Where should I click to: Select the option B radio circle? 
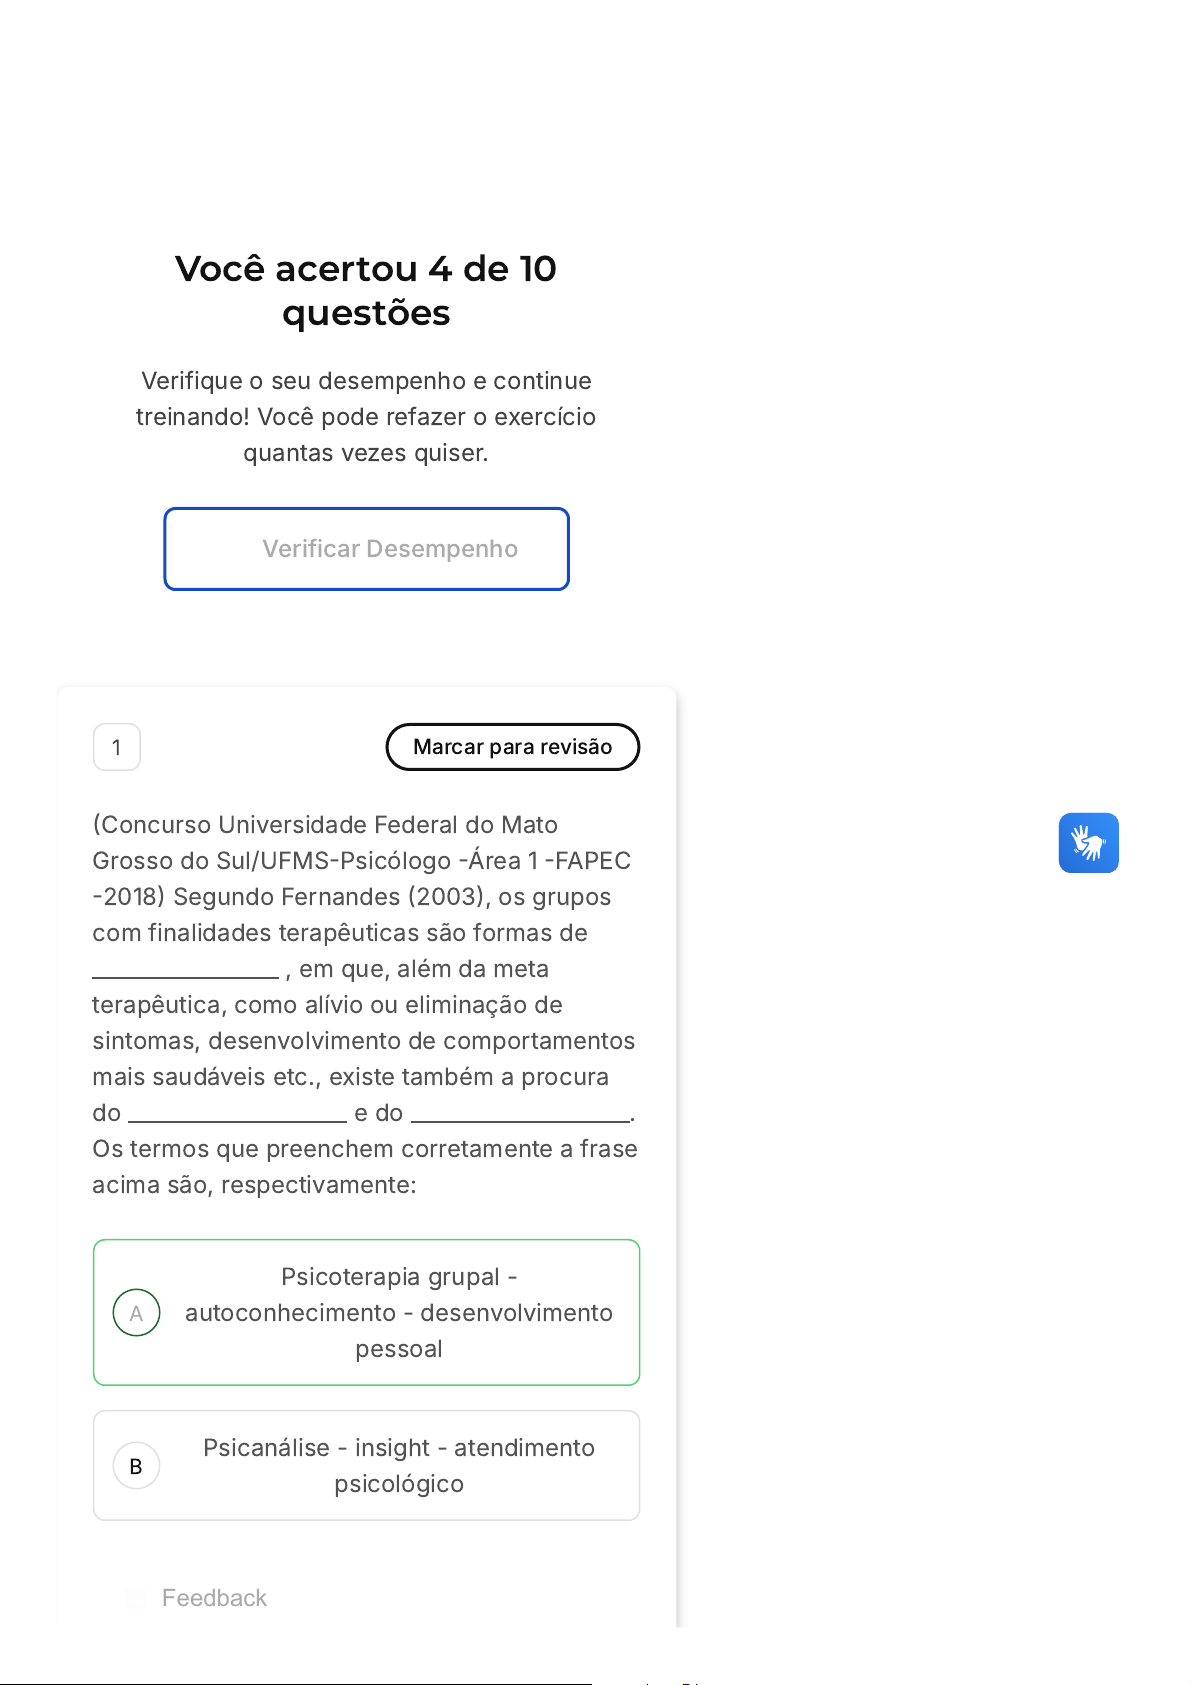[x=136, y=1466]
